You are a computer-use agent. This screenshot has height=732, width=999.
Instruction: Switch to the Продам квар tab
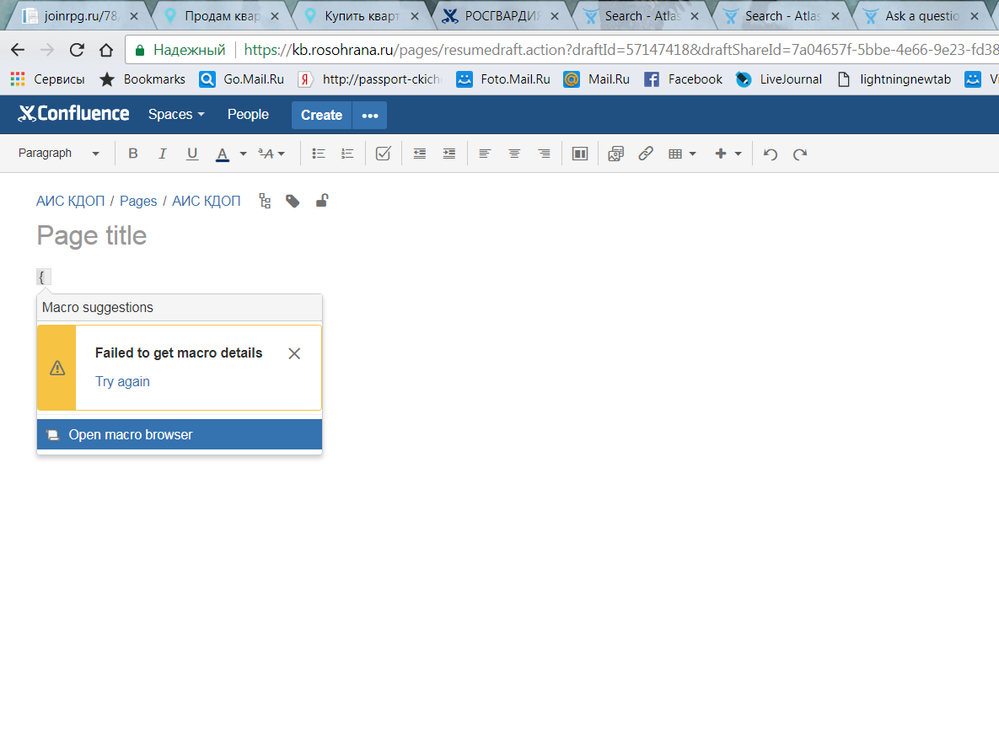coord(222,16)
